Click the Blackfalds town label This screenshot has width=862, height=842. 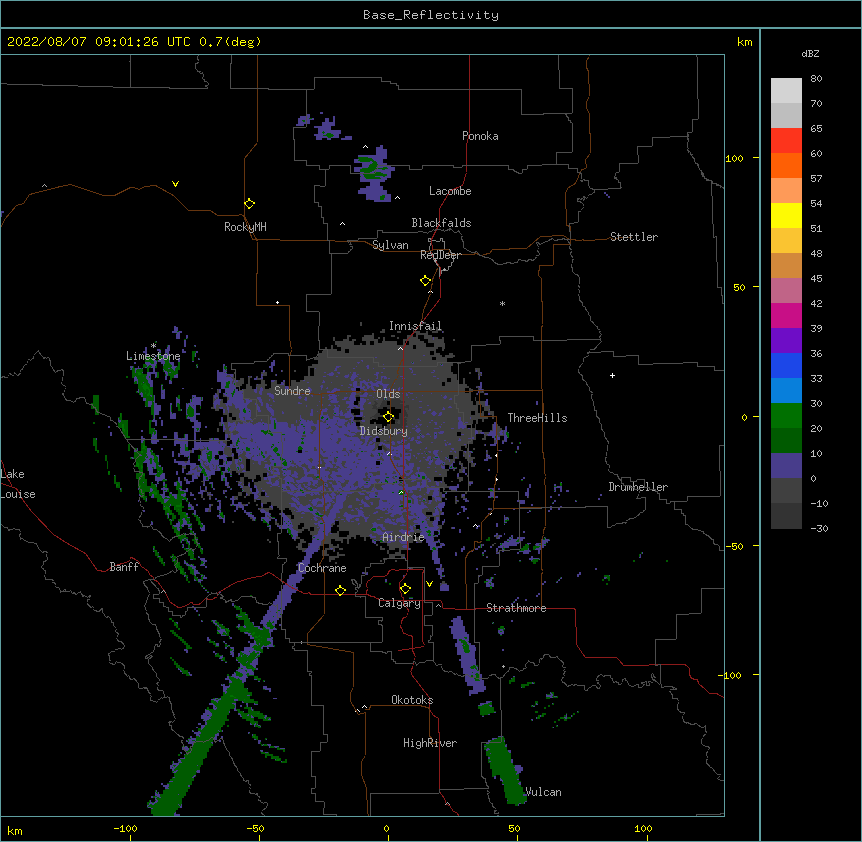click(441, 223)
